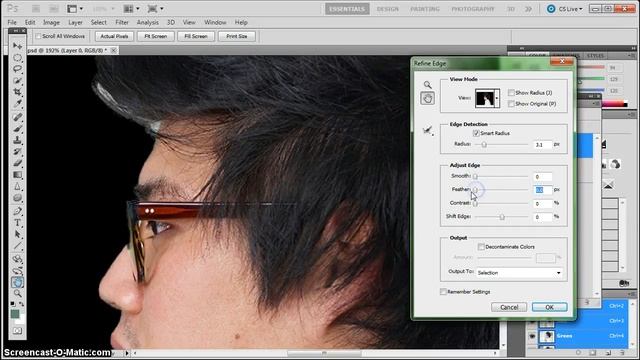Viewport: 640px width, 360px height.
Task: Expand more workspaces chevron
Action: point(528,9)
